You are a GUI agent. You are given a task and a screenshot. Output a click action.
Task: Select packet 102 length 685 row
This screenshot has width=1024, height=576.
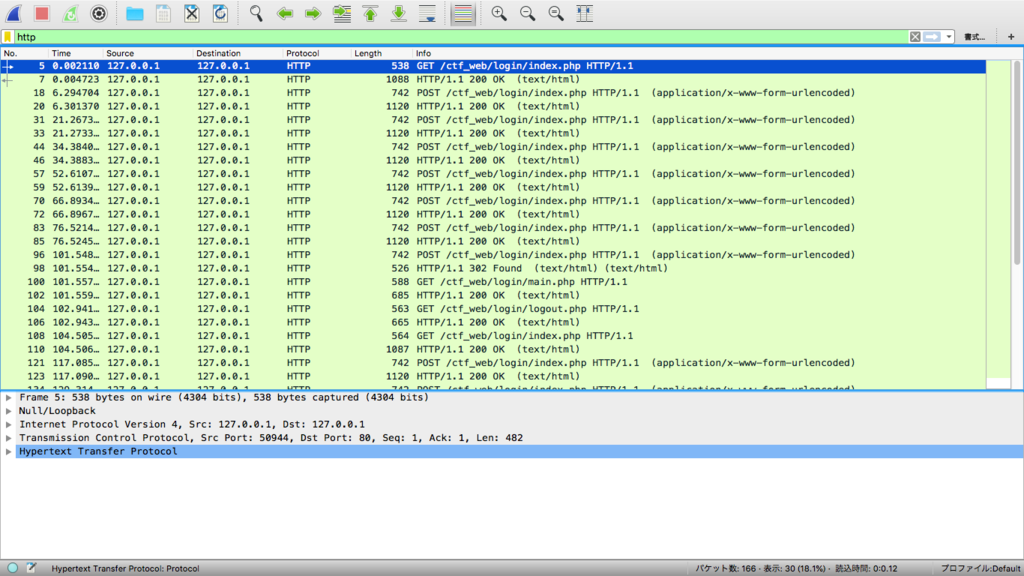(x=493, y=295)
